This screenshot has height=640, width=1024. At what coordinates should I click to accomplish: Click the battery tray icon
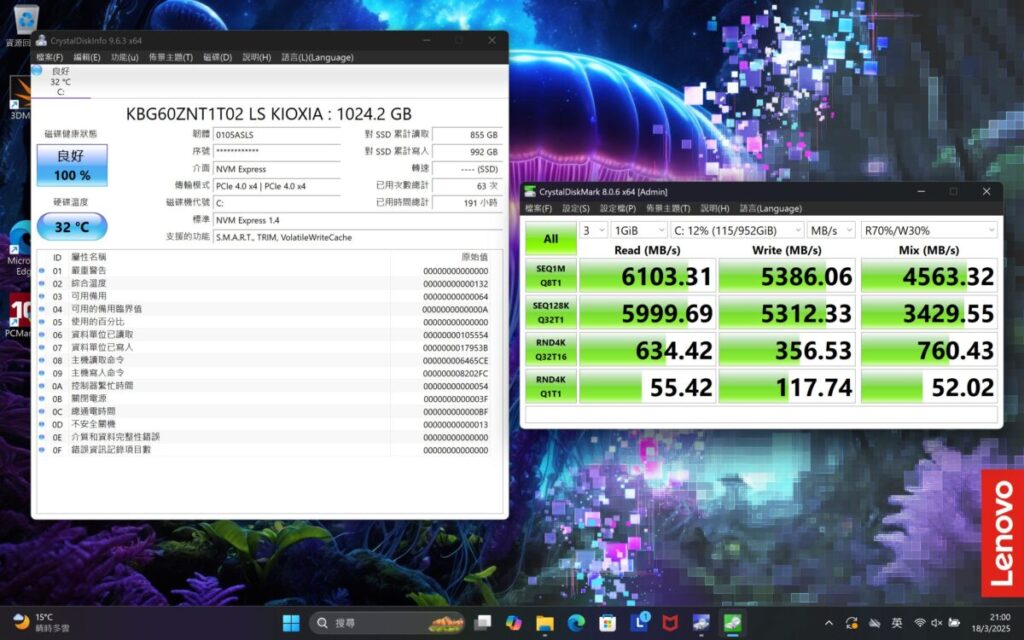(953, 623)
